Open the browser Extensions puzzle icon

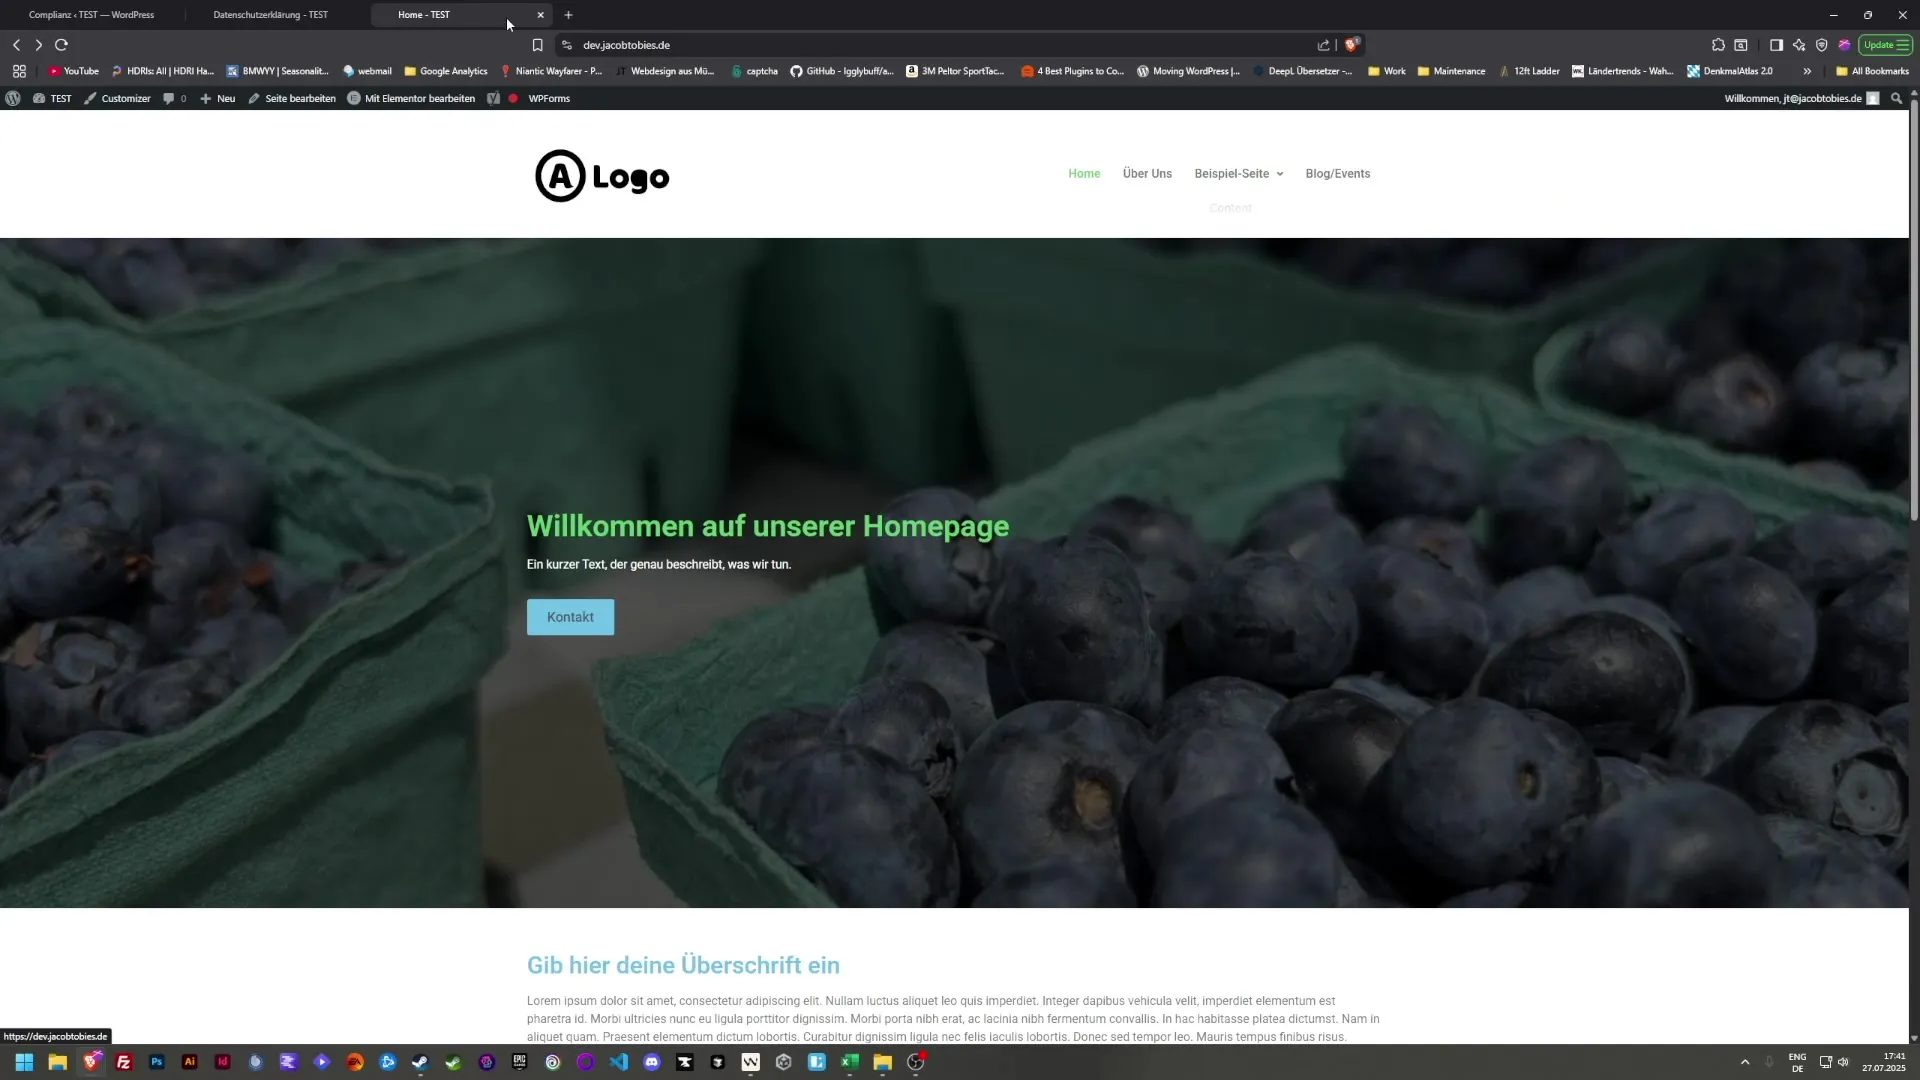click(x=1718, y=45)
